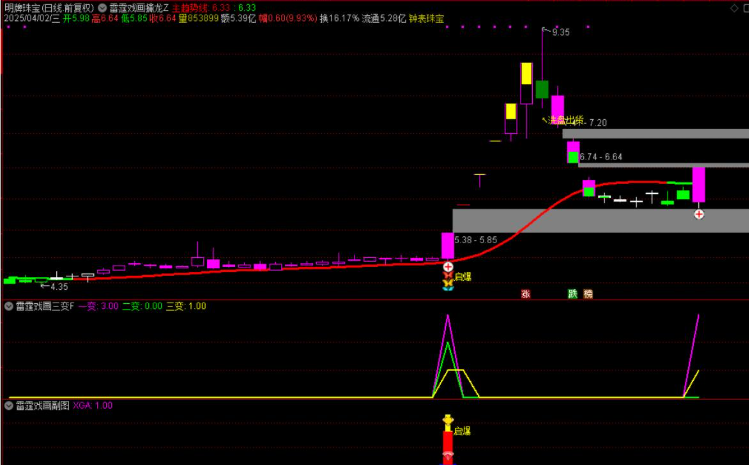Click the orange marker icon right of 跌

(588, 294)
